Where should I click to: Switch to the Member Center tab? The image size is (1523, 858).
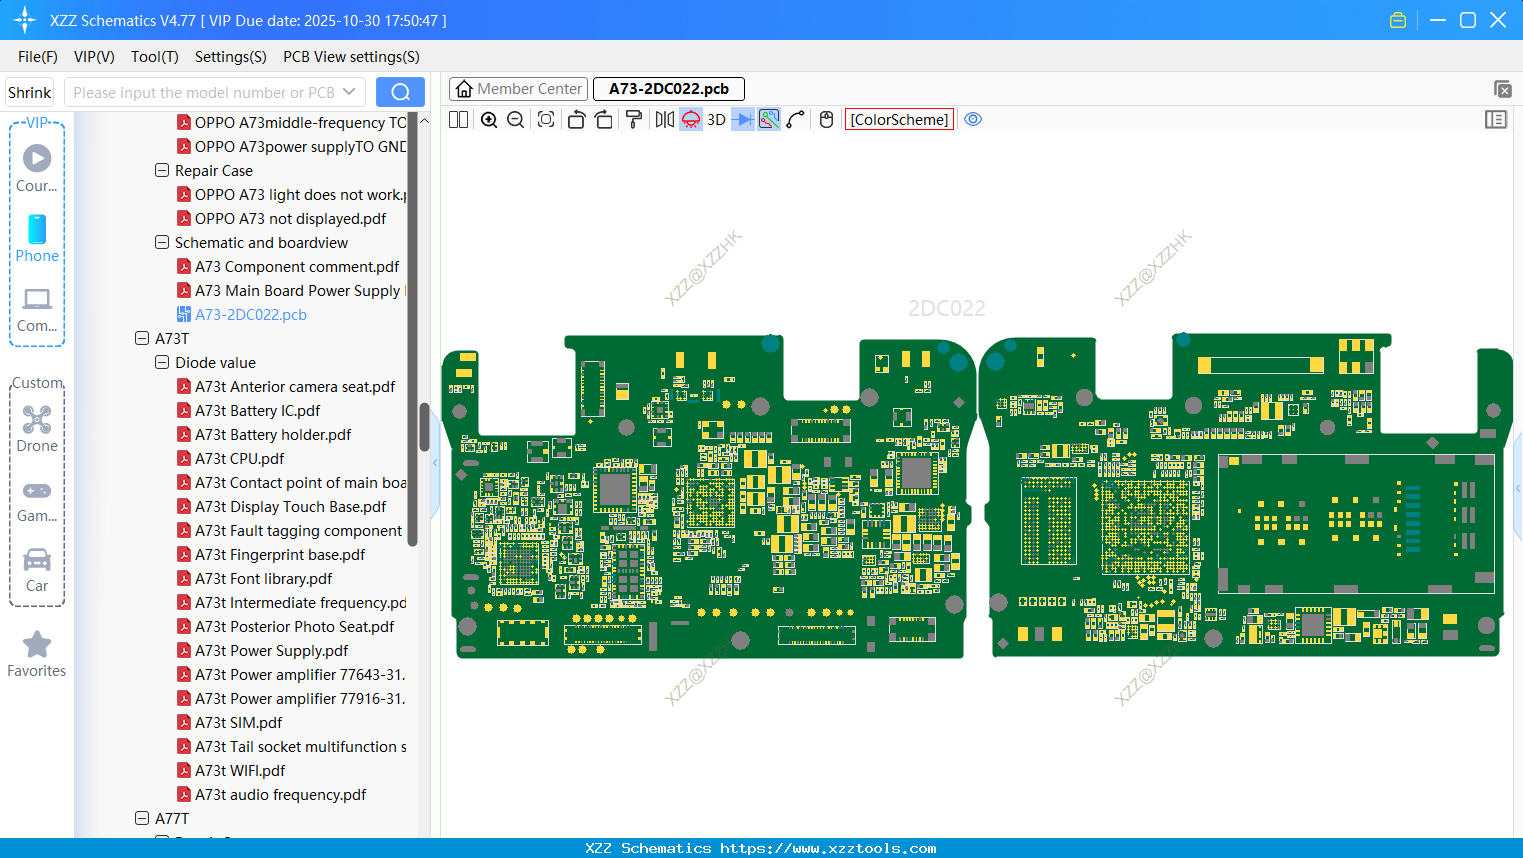click(x=519, y=89)
